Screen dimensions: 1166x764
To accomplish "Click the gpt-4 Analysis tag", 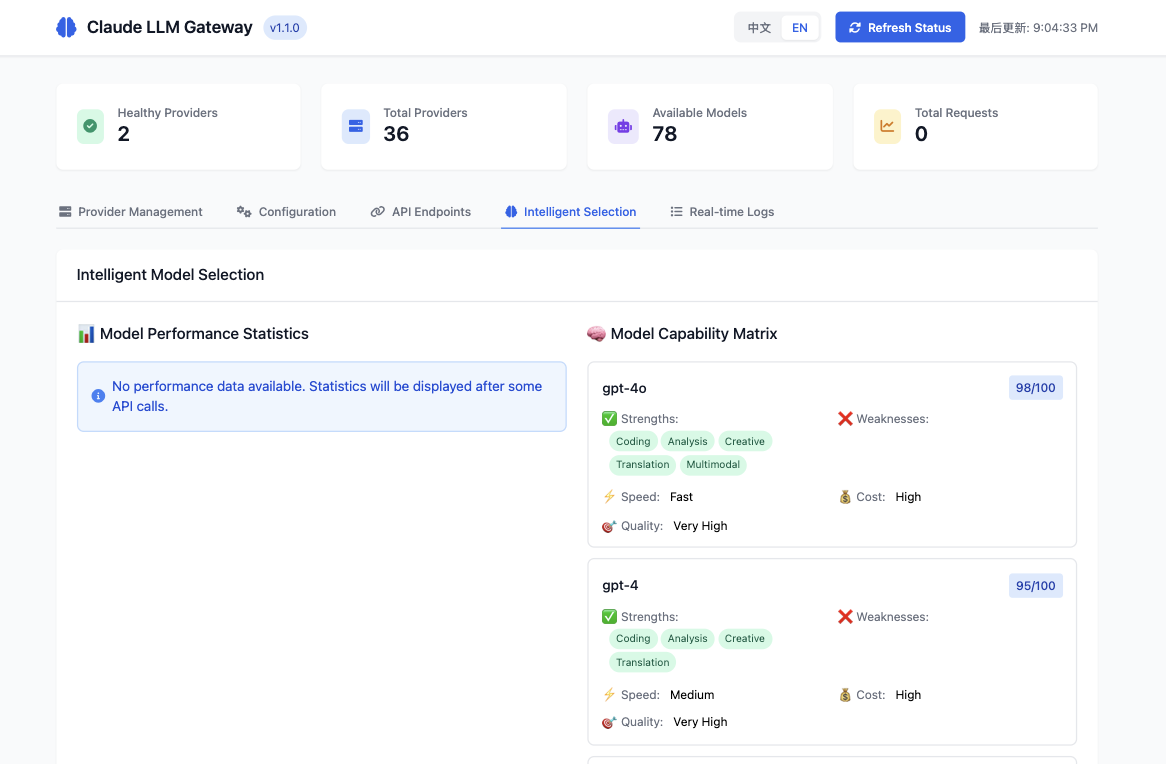I will click(x=687, y=638).
